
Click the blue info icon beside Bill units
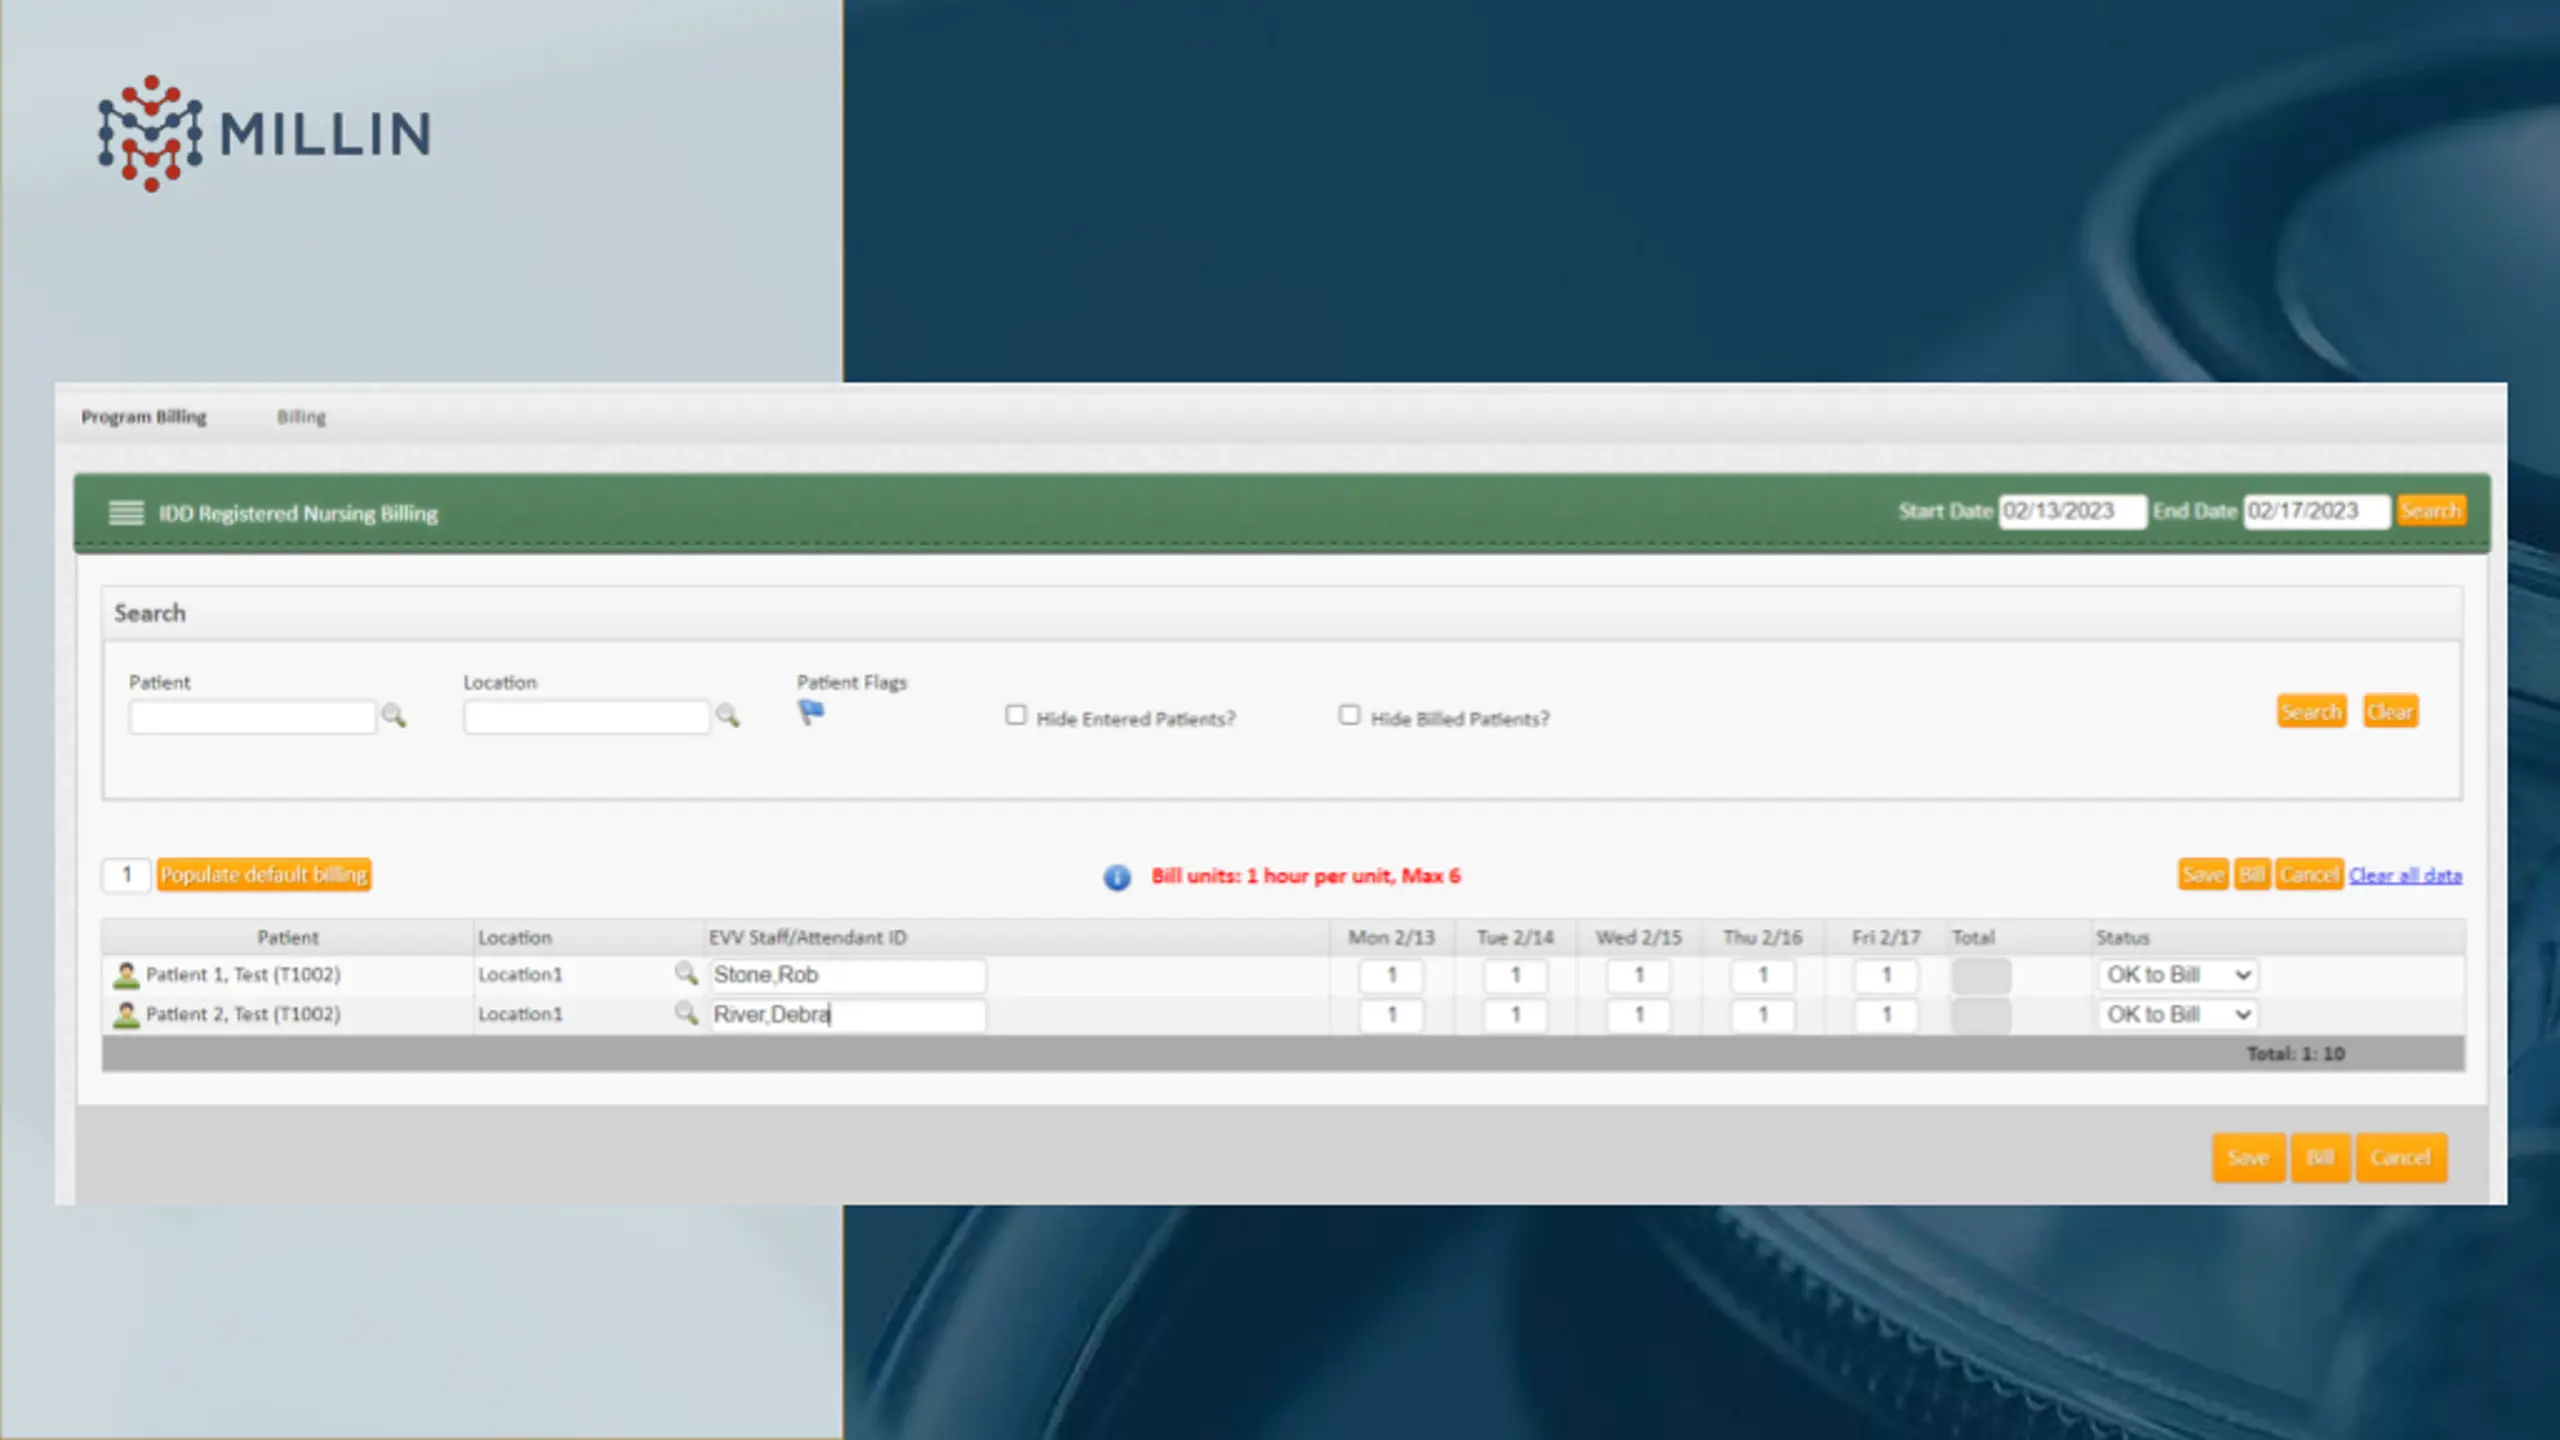[x=1117, y=877]
